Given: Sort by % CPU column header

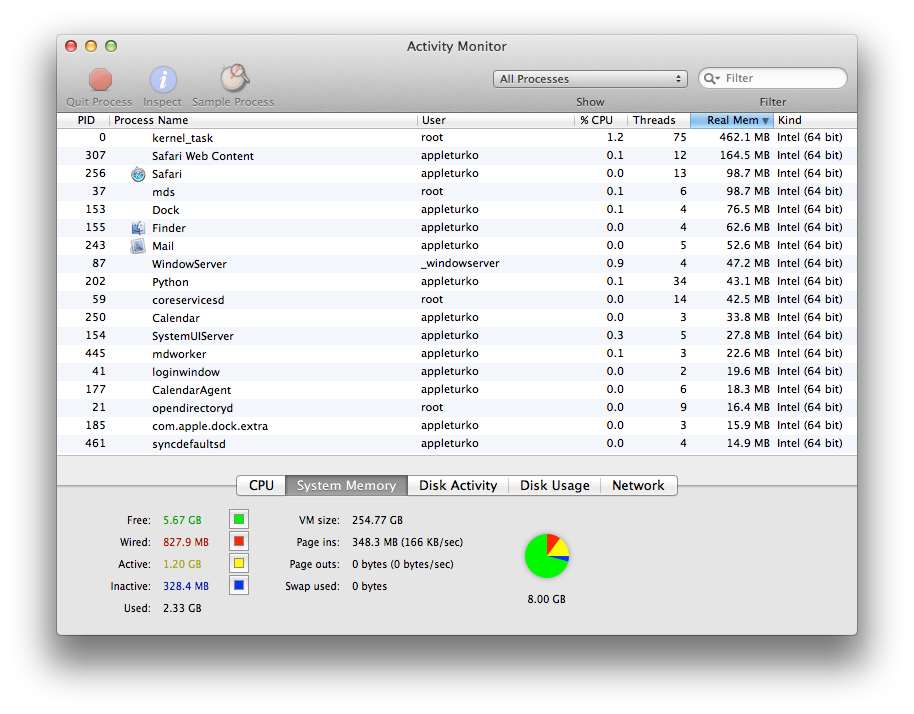Looking at the screenshot, I should click(x=600, y=120).
